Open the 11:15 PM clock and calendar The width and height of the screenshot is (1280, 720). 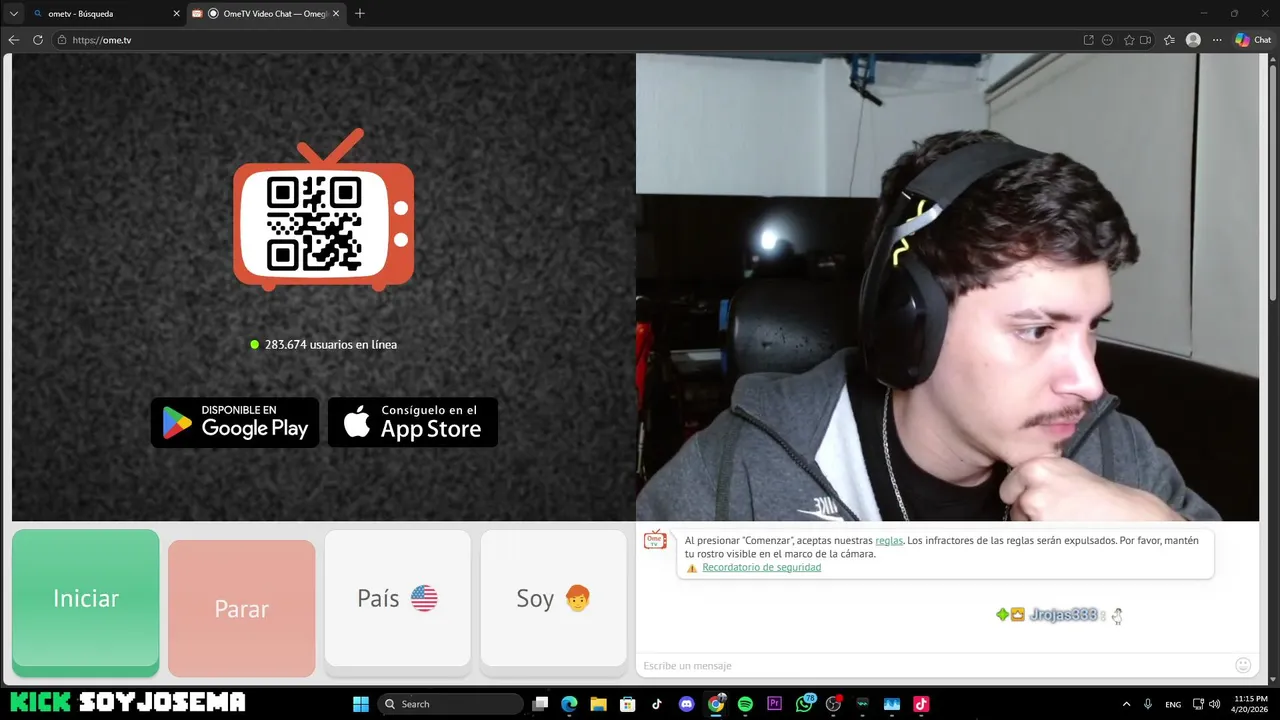(x=1251, y=704)
